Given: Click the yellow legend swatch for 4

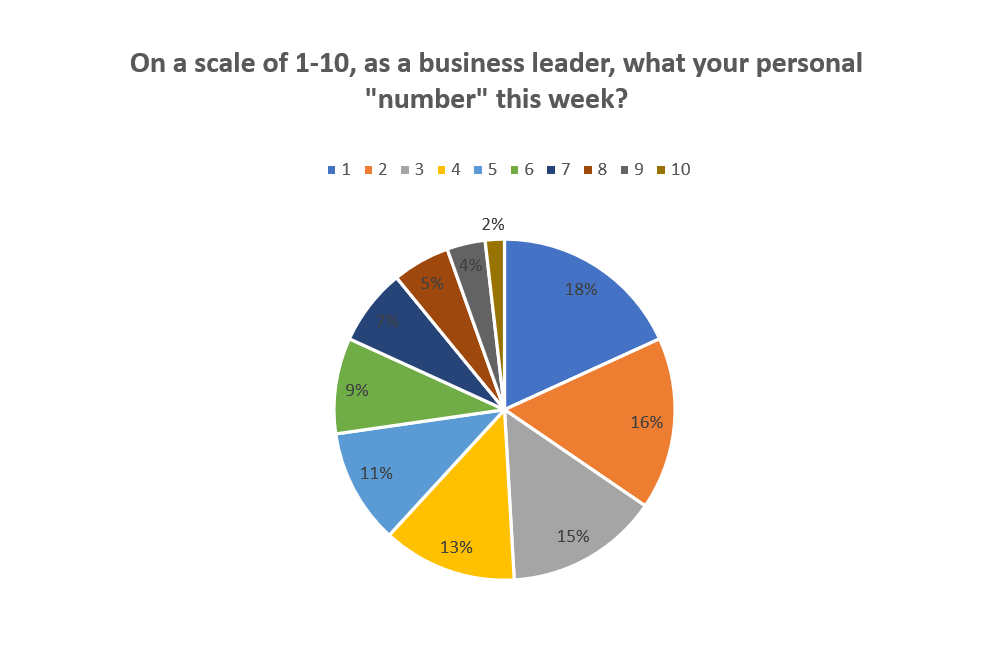Looking at the screenshot, I should pos(441,170).
